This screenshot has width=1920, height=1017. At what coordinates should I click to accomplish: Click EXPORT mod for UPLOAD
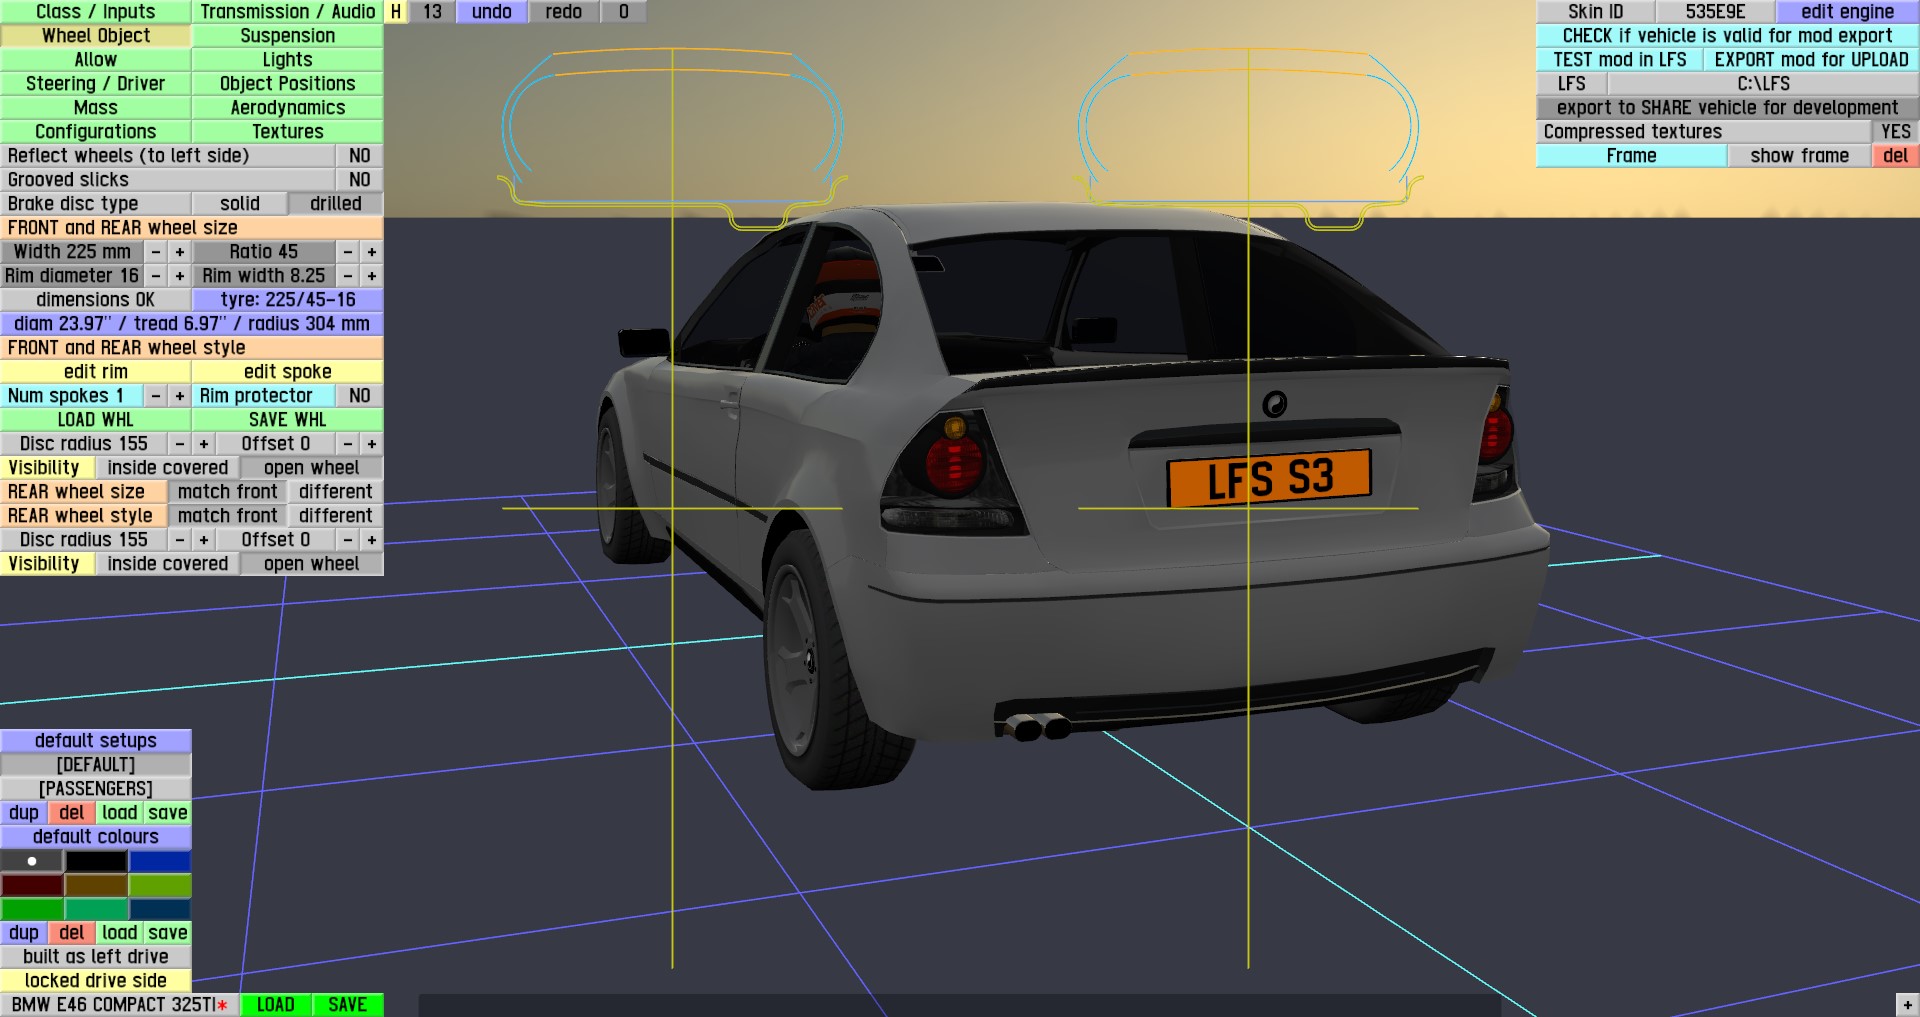(x=1812, y=60)
